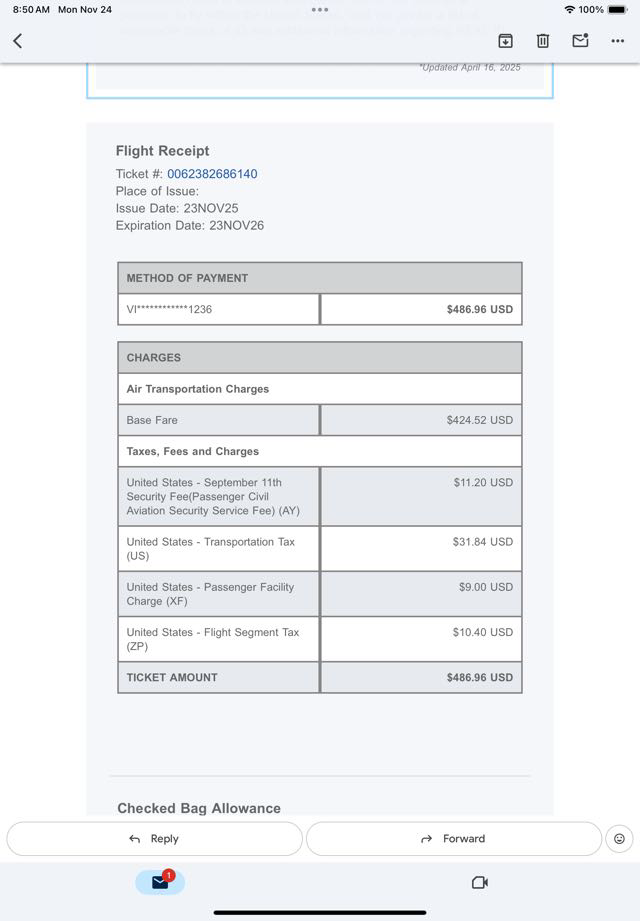Viewport: 640px width, 921px height.
Task: Open more options menu in toolbar
Action: coord(617,41)
